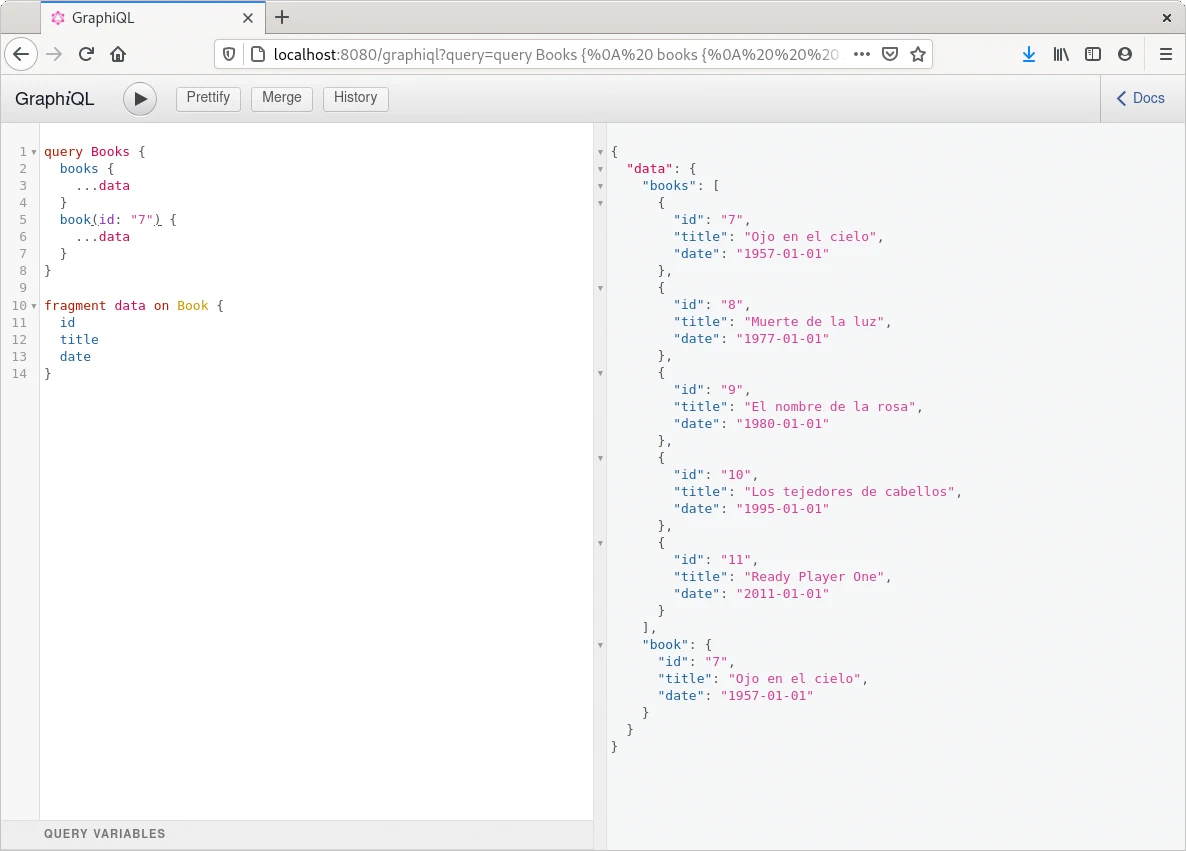Viewport: 1186px width, 851px height.
Task: Open page actions three-dots menu
Action: click(x=862, y=54)
